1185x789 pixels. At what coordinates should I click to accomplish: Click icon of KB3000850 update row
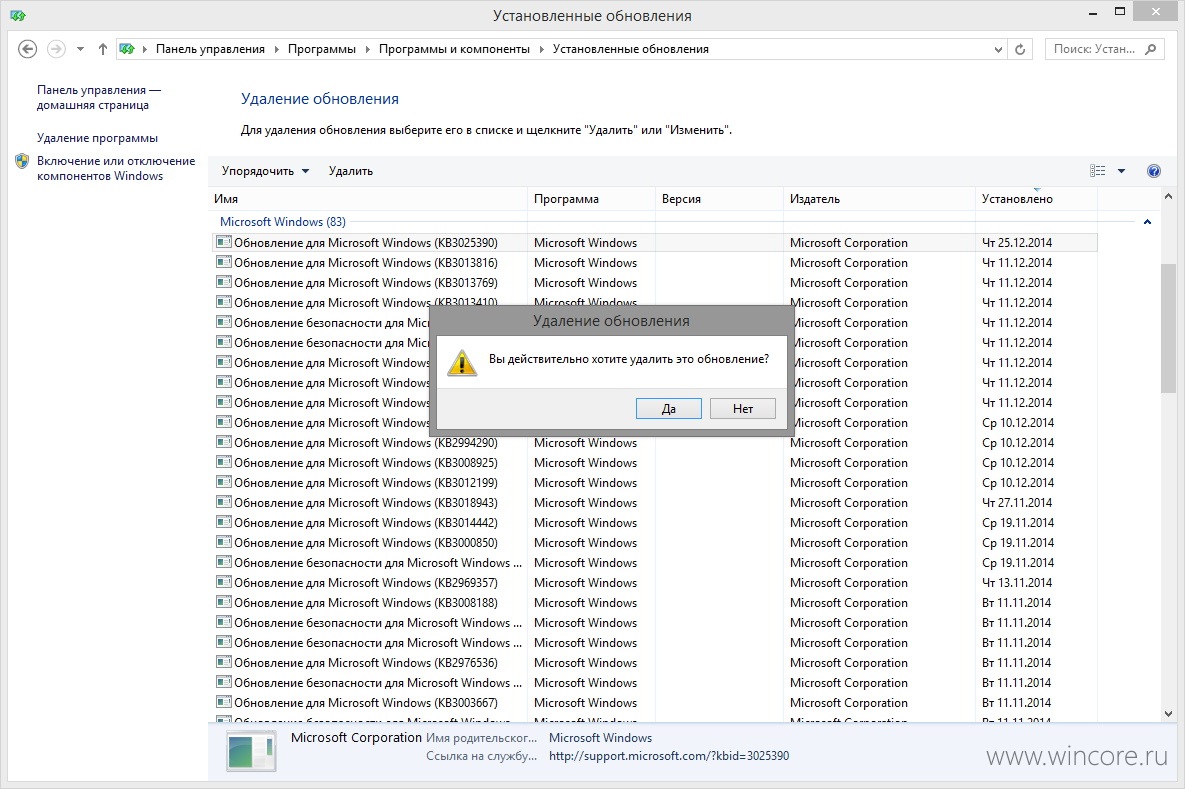[224, 542]
